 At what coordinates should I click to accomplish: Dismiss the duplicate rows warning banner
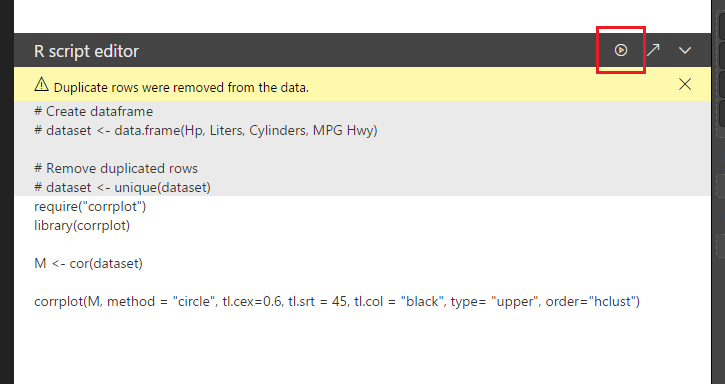(685, 84)
